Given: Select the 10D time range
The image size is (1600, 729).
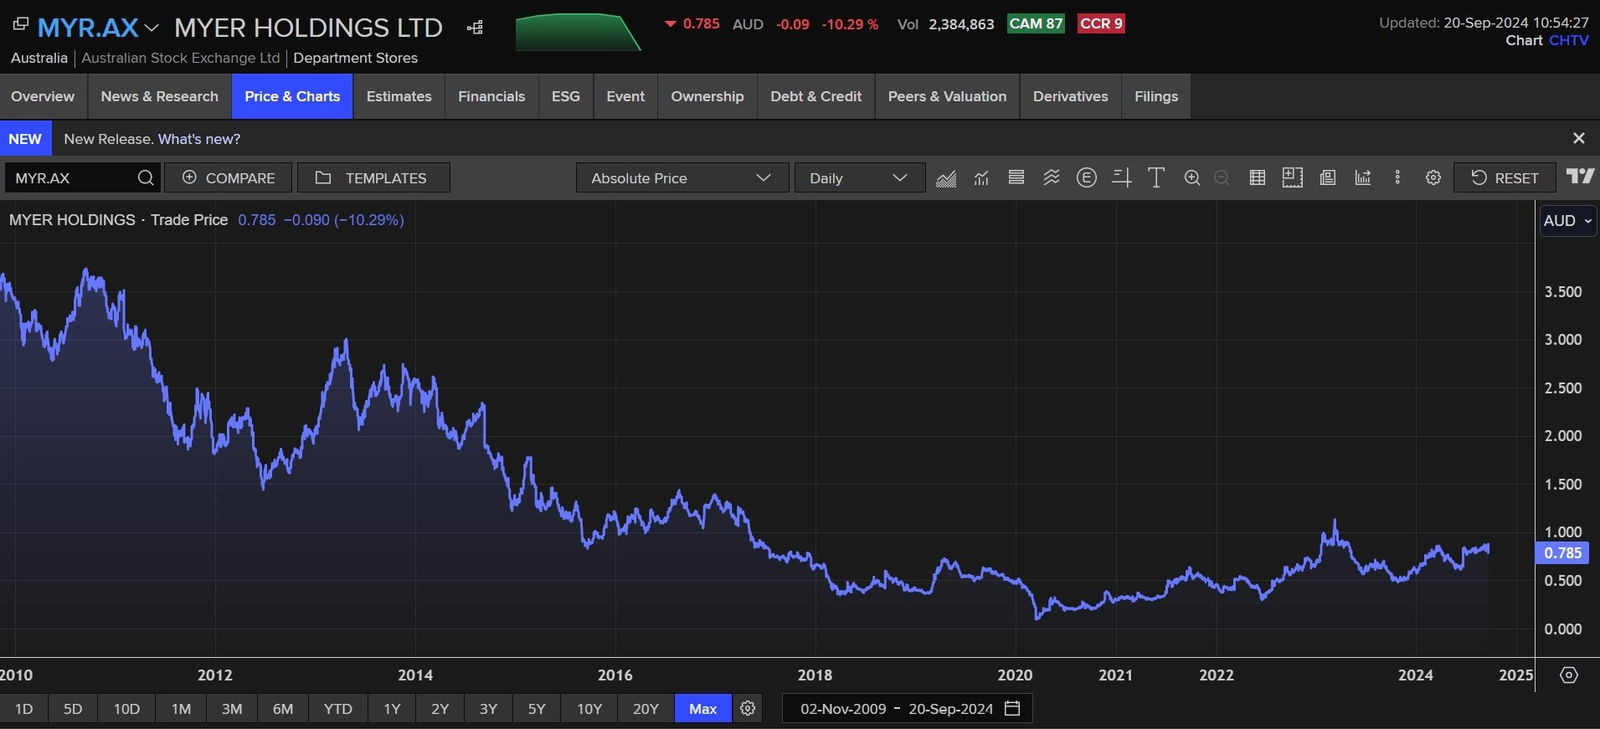Looking at the screenshot, I should click(x=127, y=708).
